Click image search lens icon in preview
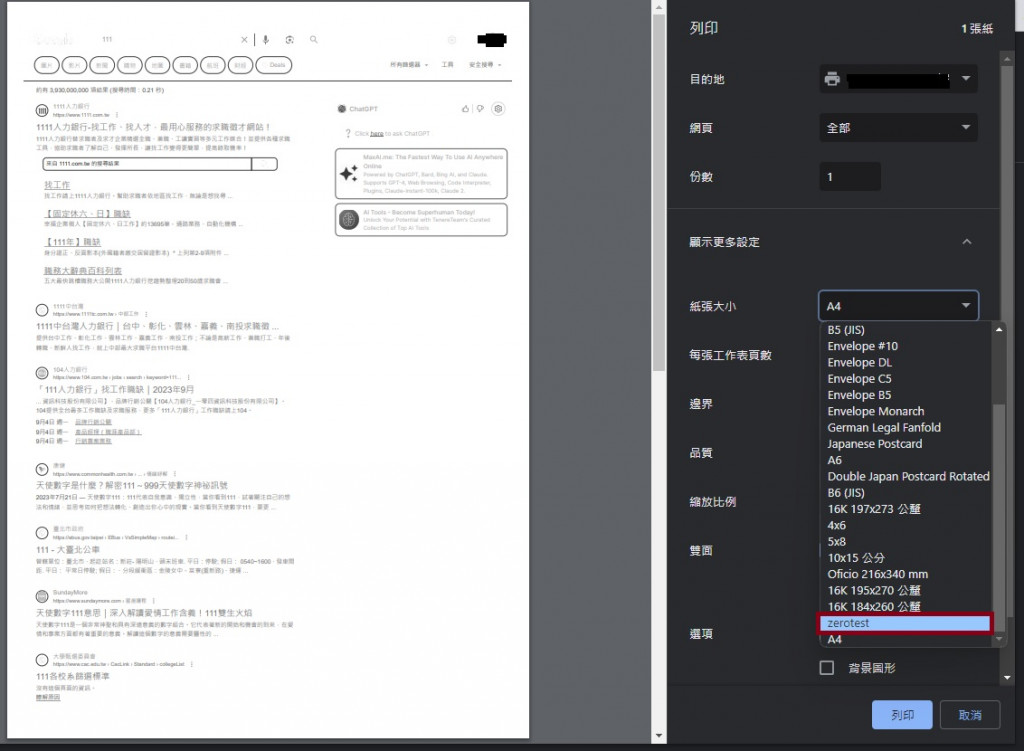The width and height of the screenshot is (1024, 751). (x=289, y=40)
